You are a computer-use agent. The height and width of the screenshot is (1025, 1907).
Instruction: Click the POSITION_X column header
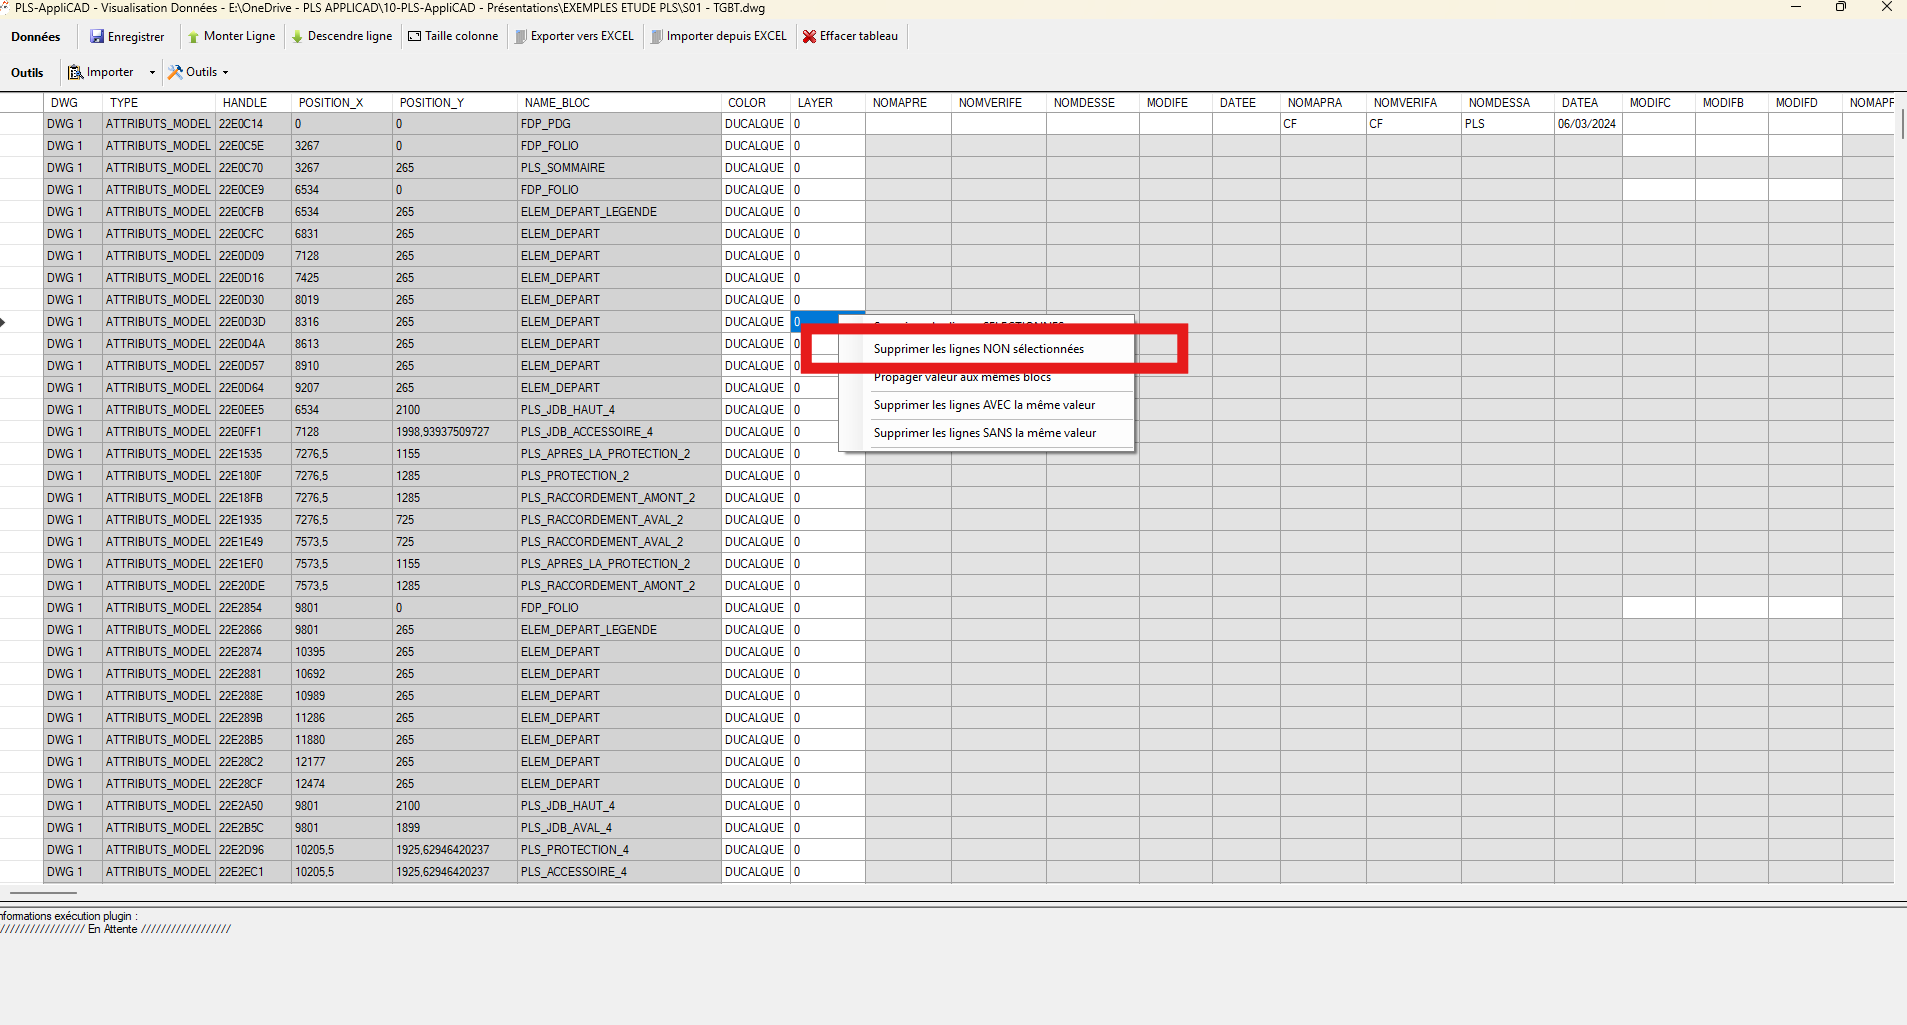coord(331,103)
